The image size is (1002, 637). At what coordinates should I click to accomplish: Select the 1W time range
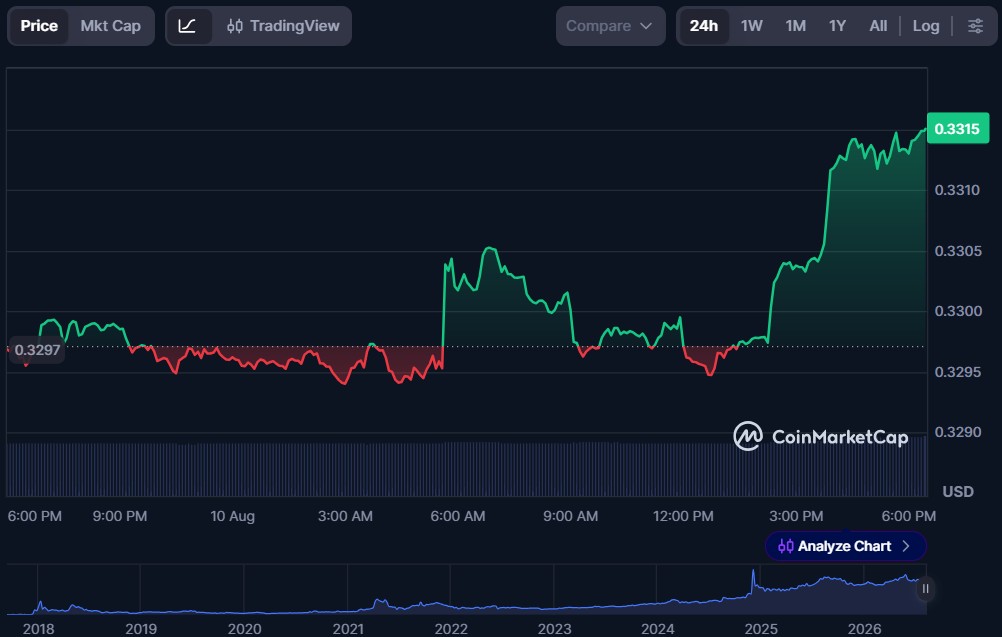pyautogui.click(x=752, y=26)
